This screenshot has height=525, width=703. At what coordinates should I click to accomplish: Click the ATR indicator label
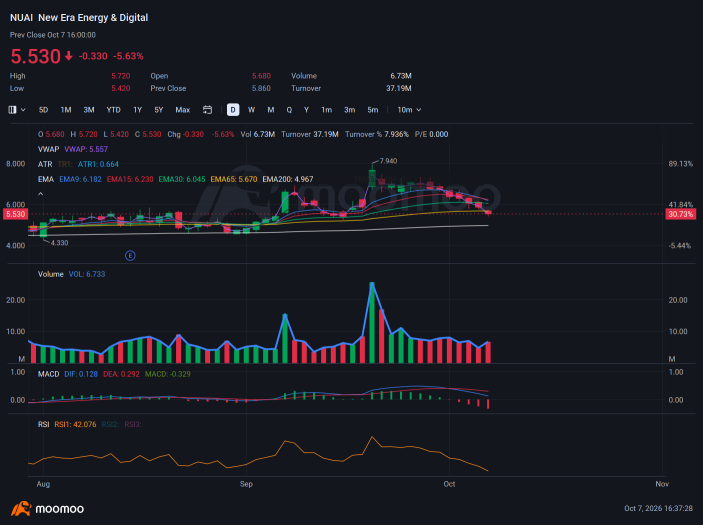click(45, 164)
